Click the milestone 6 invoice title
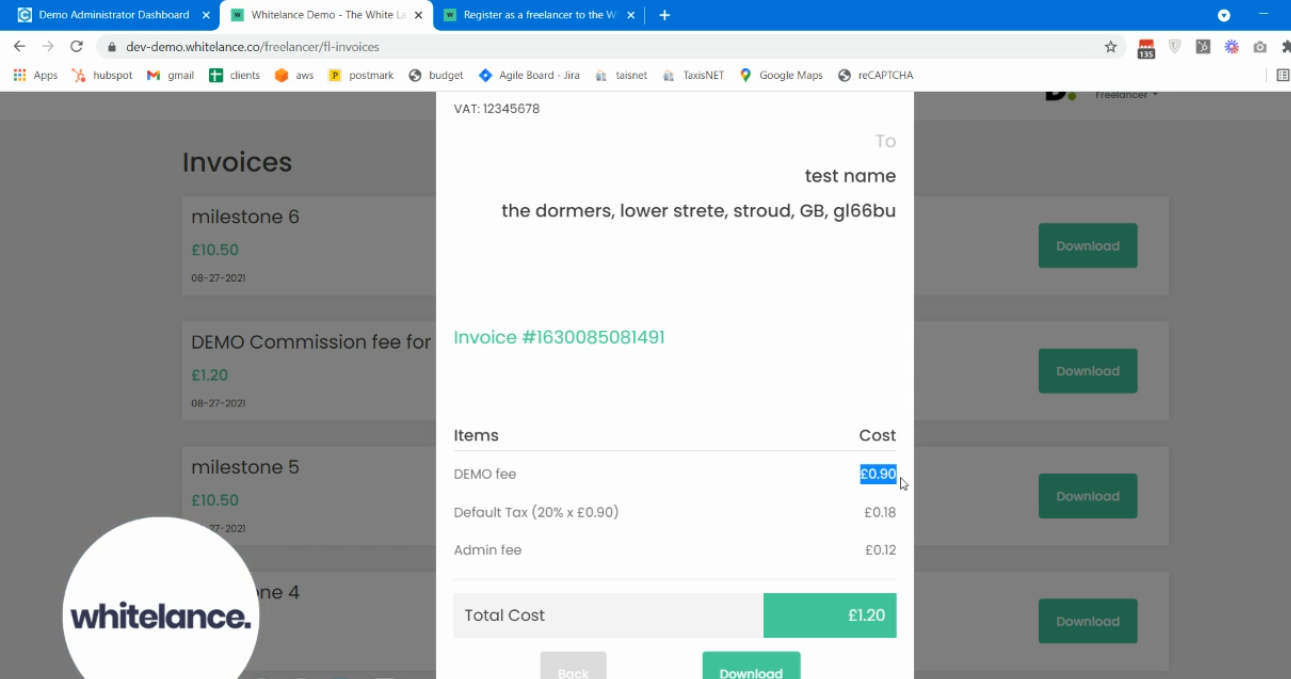The width and height of the screenshot is (1291, 679). click(x=245, y=217)
